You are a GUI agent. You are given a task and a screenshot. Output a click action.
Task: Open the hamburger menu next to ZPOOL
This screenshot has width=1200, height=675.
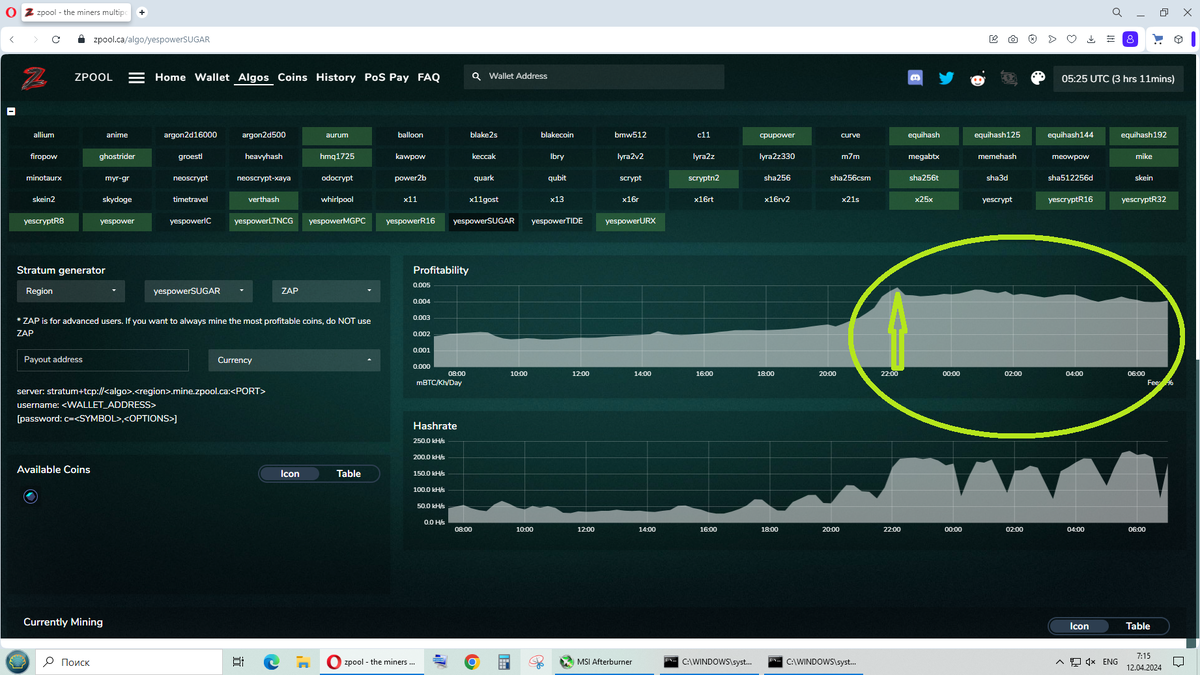137,78
